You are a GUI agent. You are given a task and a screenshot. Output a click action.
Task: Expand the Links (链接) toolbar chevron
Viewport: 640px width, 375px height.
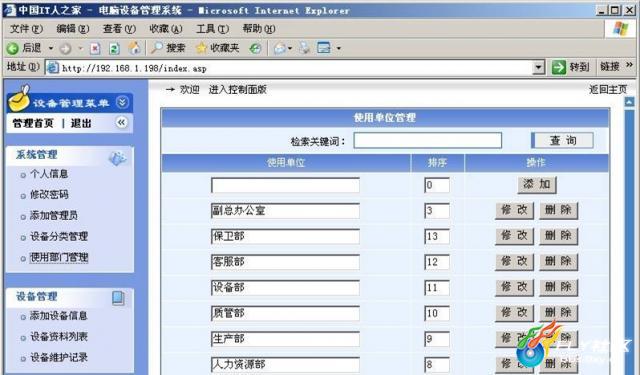[x=629, y=65]
